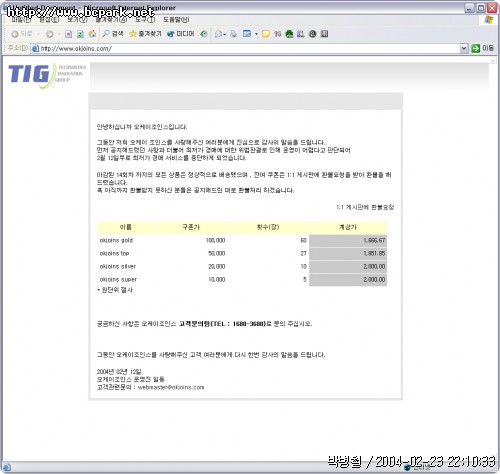Open the Back button history dropdown arrow

39,34
